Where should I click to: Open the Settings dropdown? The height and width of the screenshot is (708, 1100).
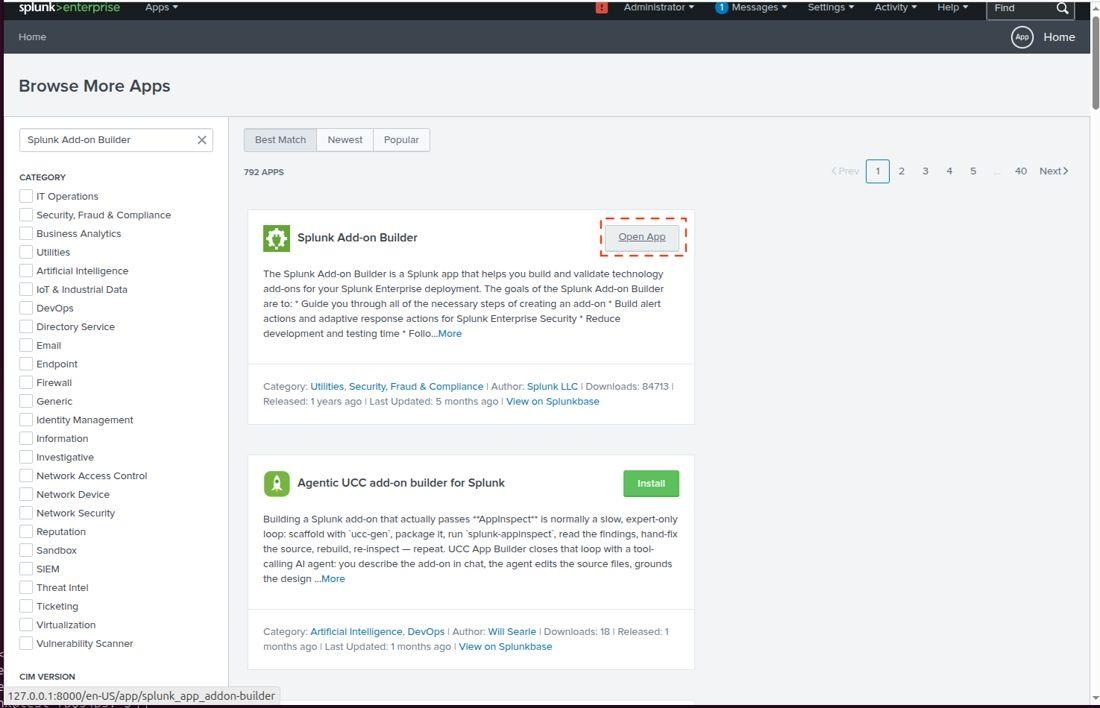pyautogui.click(x=831, y=8)
